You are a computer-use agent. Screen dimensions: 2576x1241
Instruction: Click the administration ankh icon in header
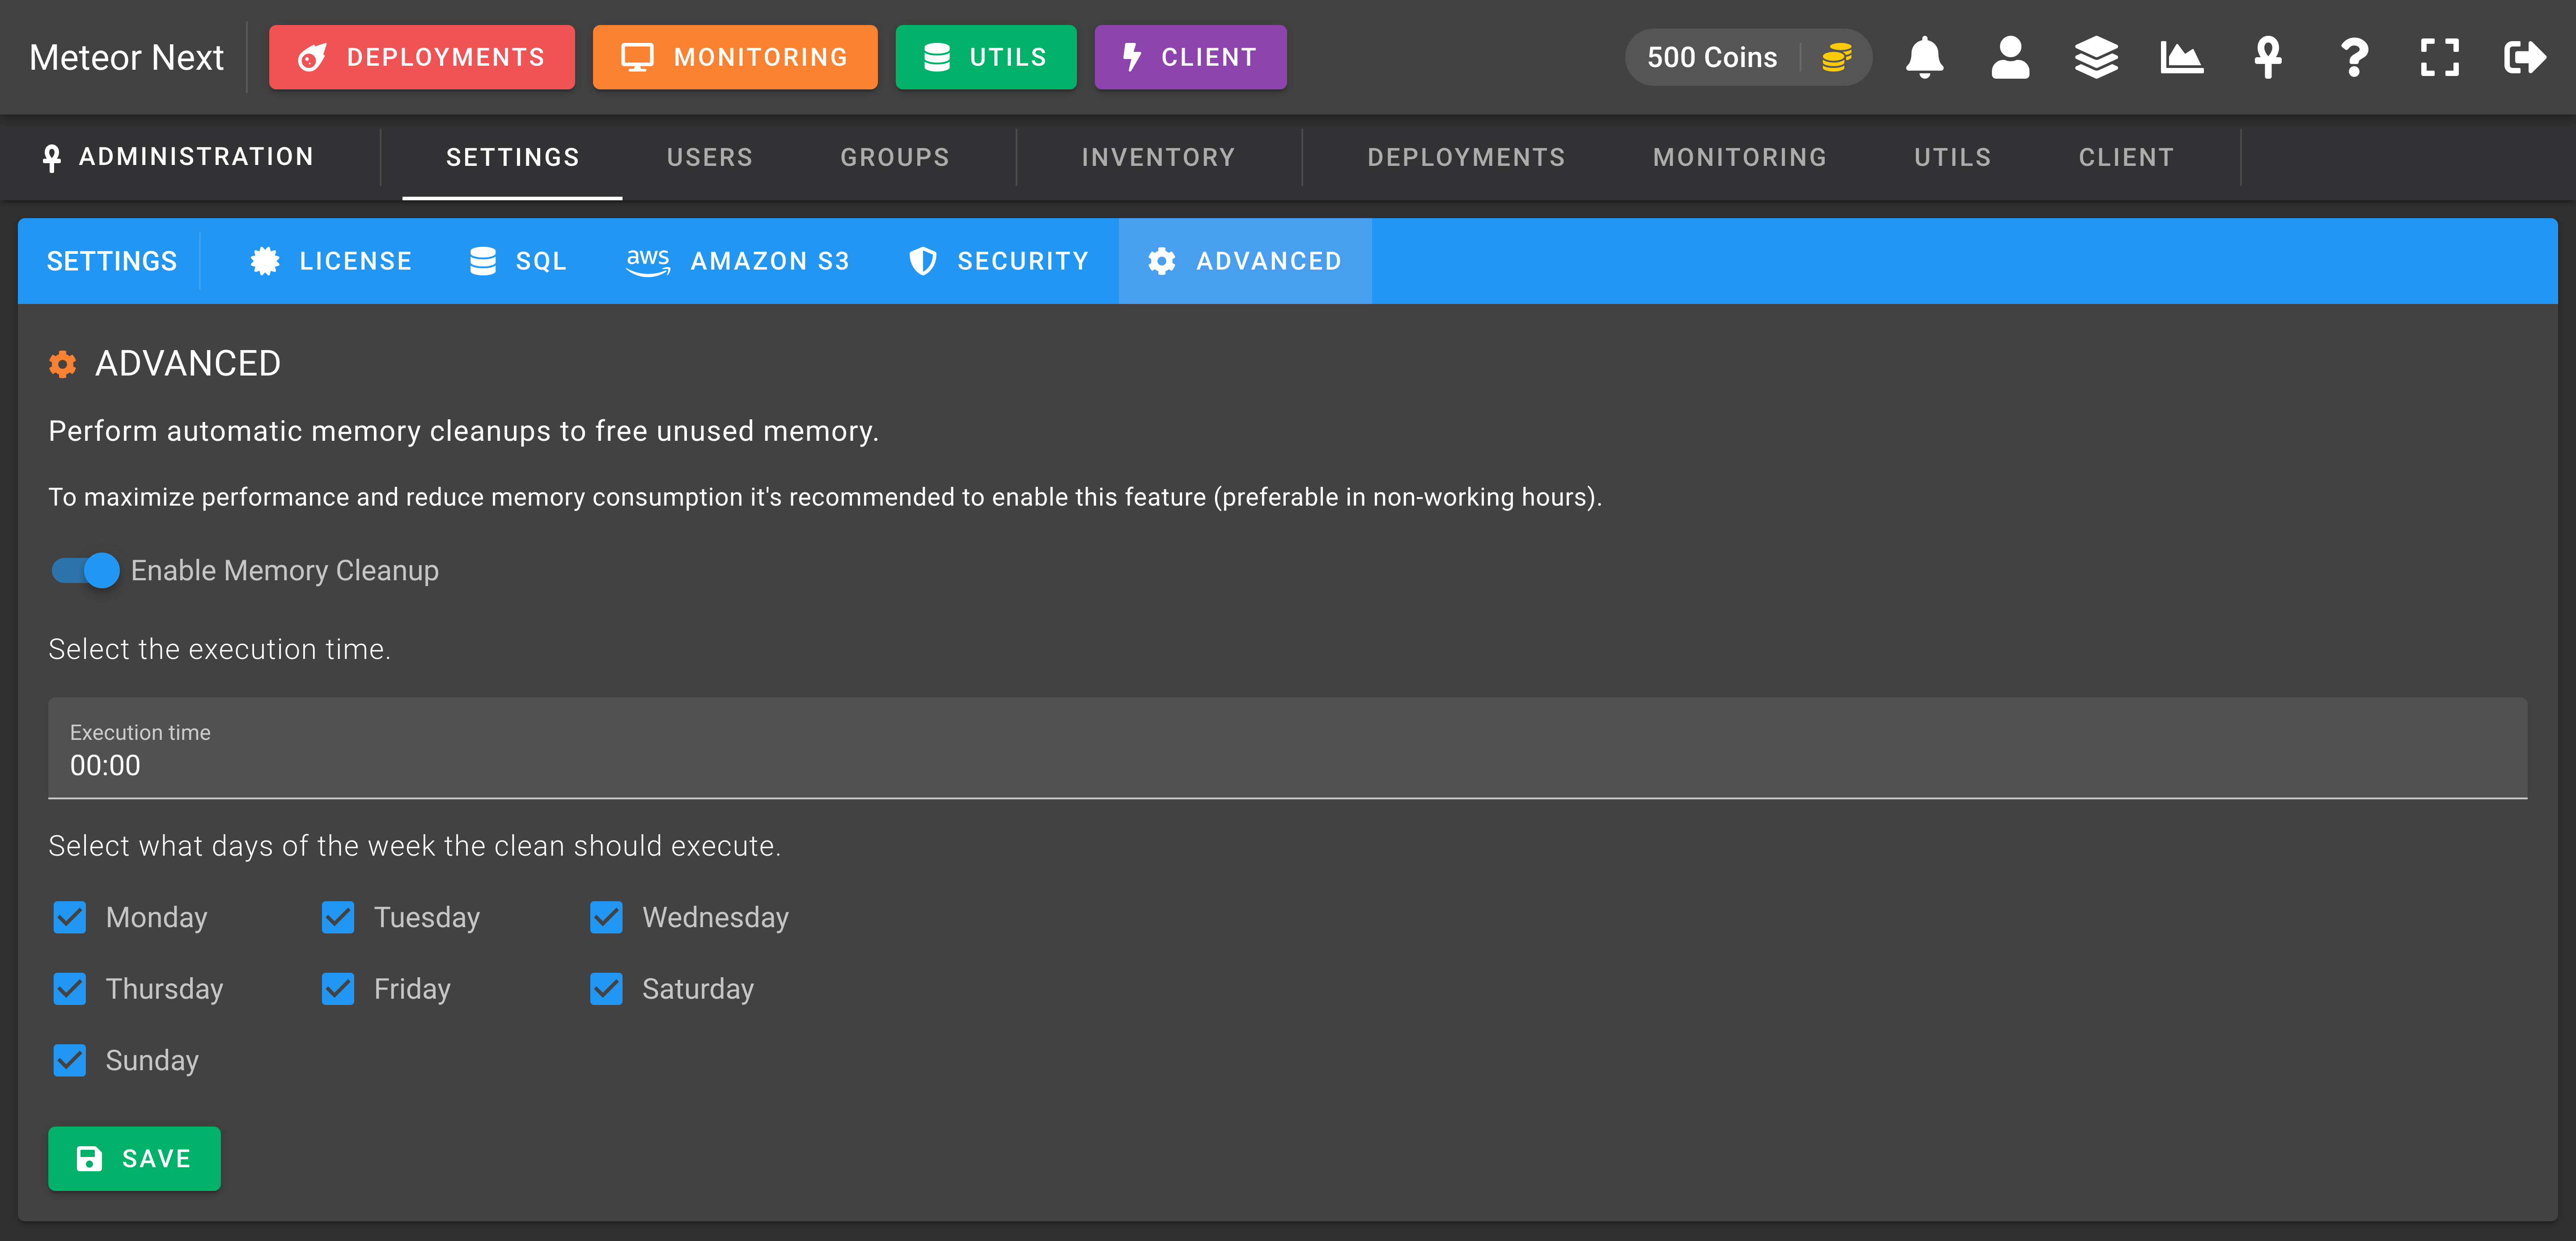click(2268, 57)
